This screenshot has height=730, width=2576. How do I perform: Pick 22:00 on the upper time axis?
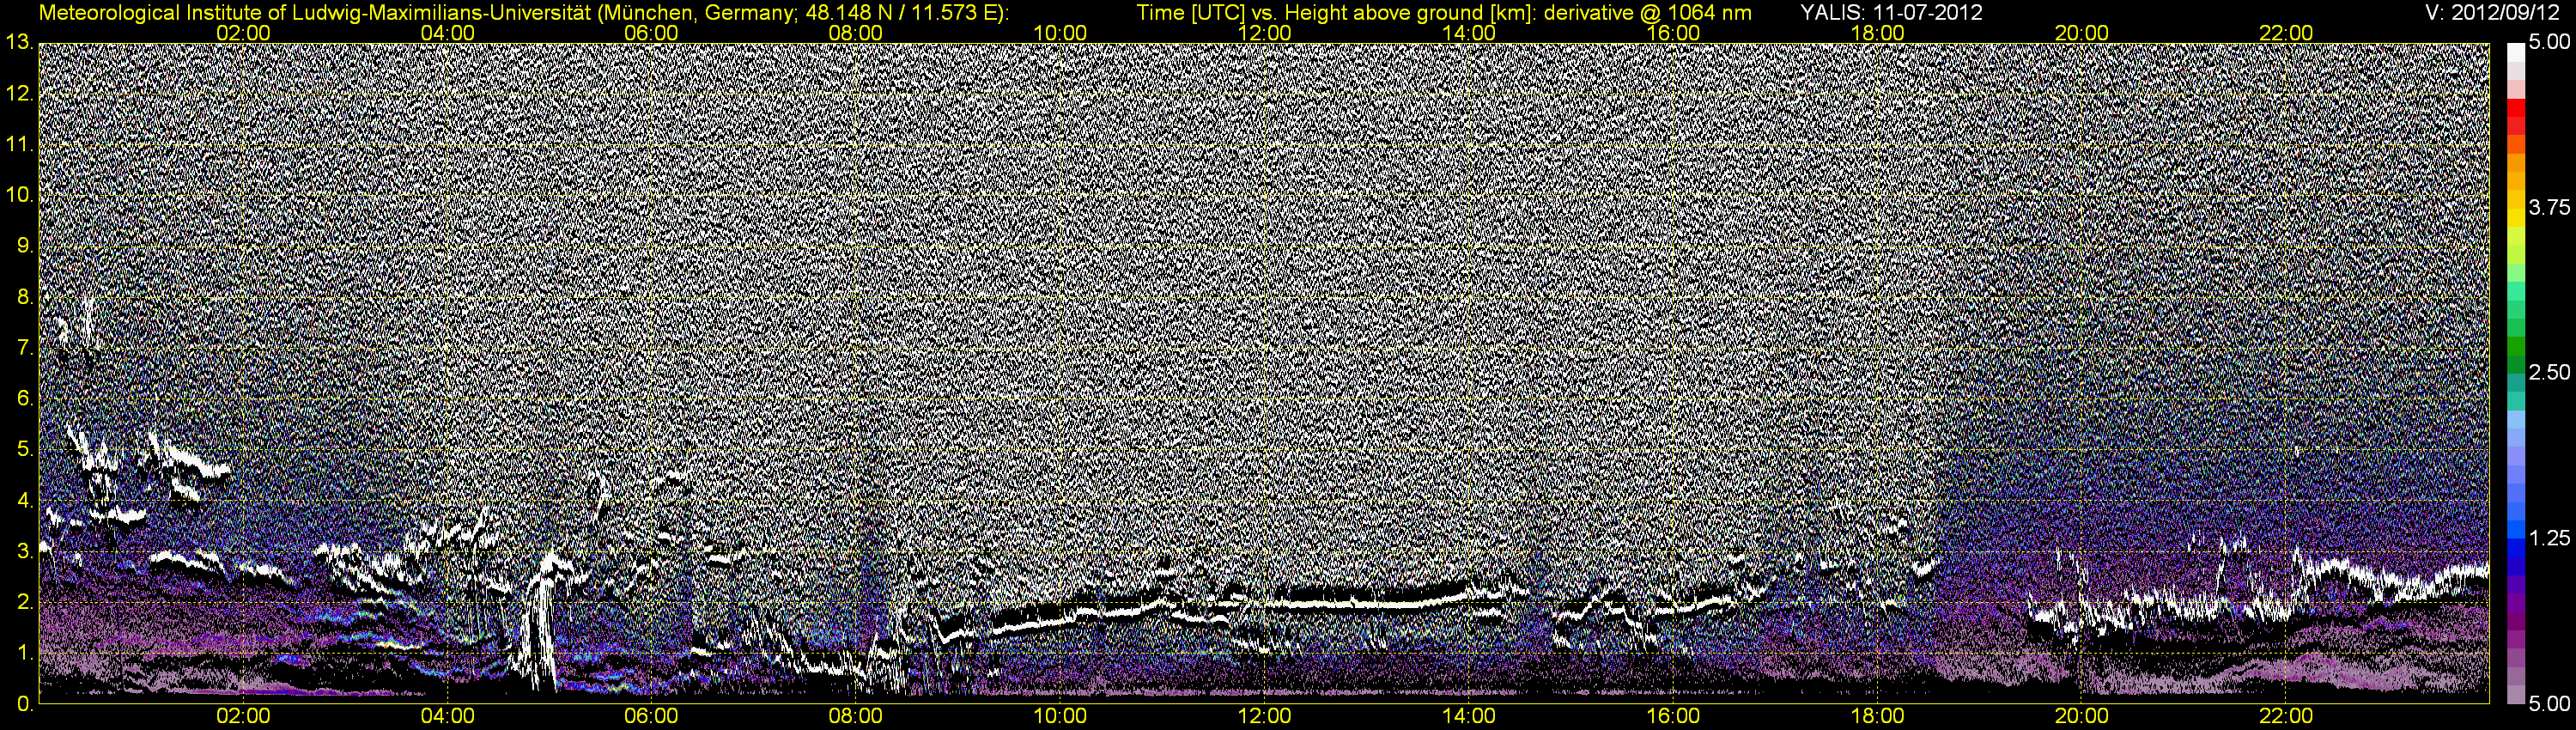(2286, 33)
